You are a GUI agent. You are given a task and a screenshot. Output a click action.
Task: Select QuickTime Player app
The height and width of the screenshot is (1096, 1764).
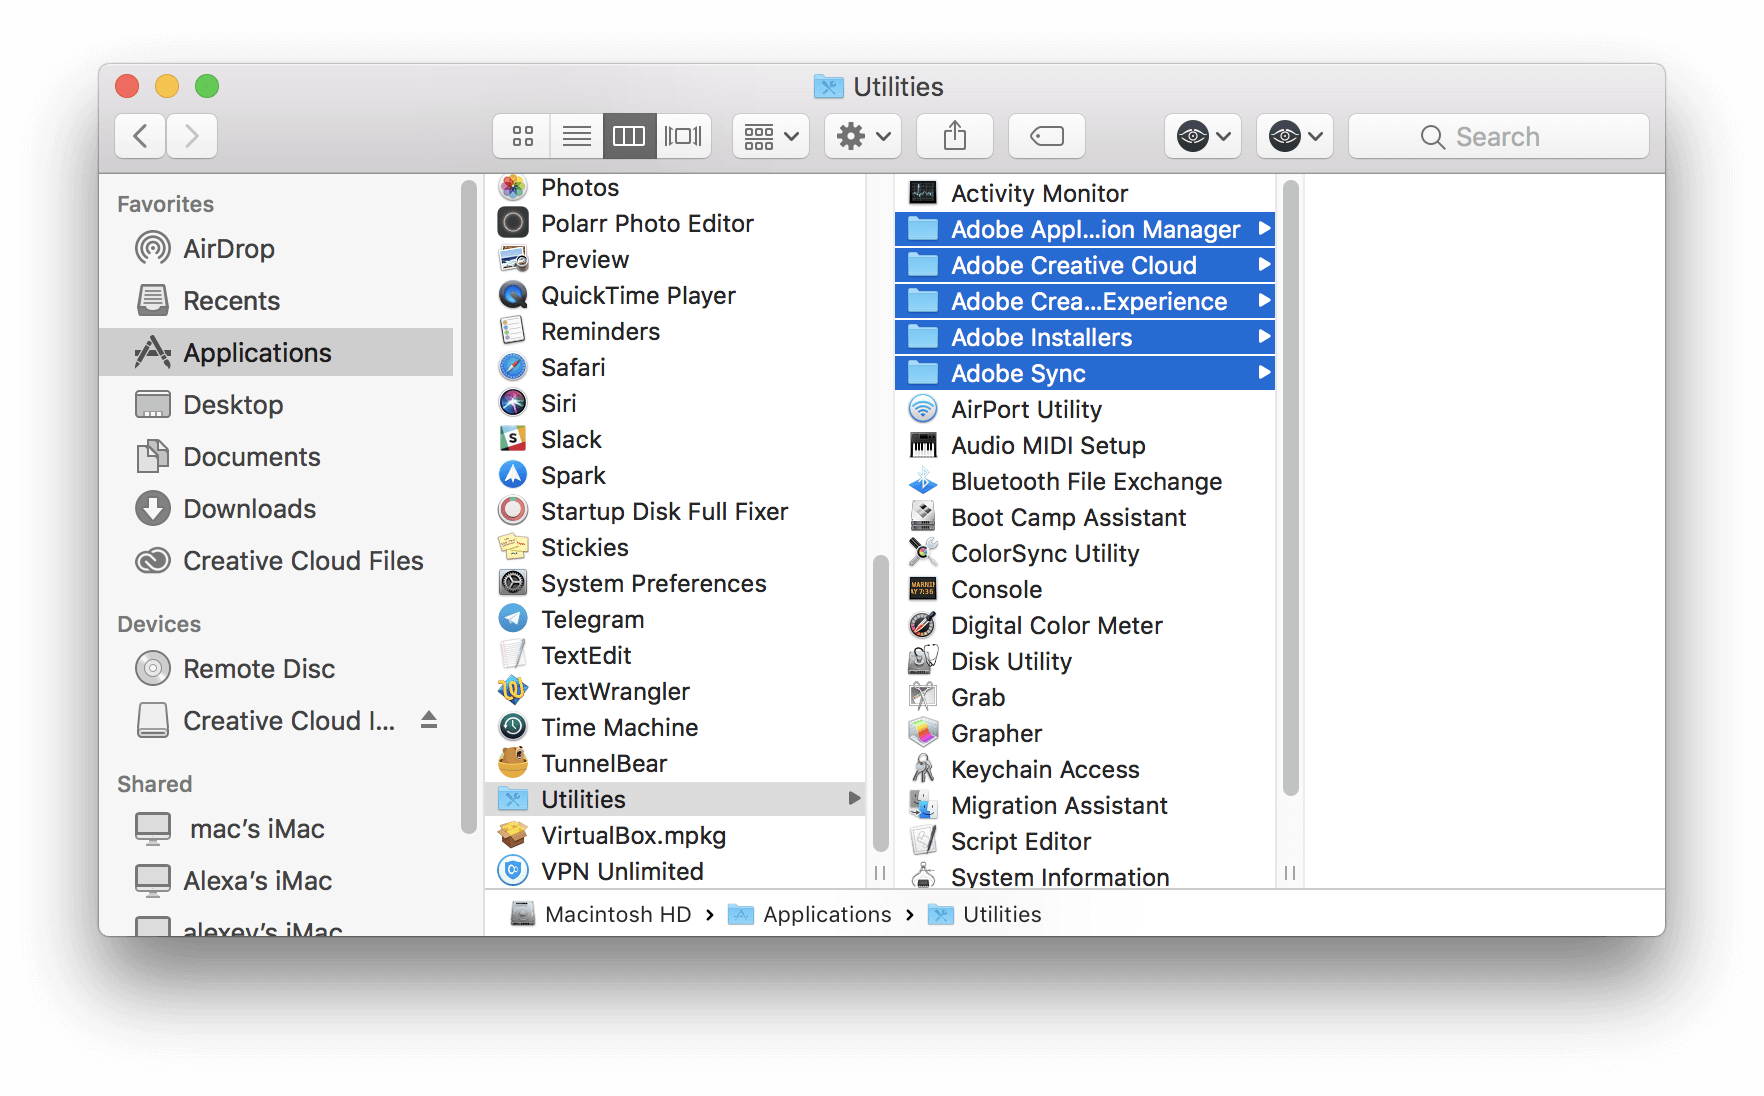click(x=675, y=295)
